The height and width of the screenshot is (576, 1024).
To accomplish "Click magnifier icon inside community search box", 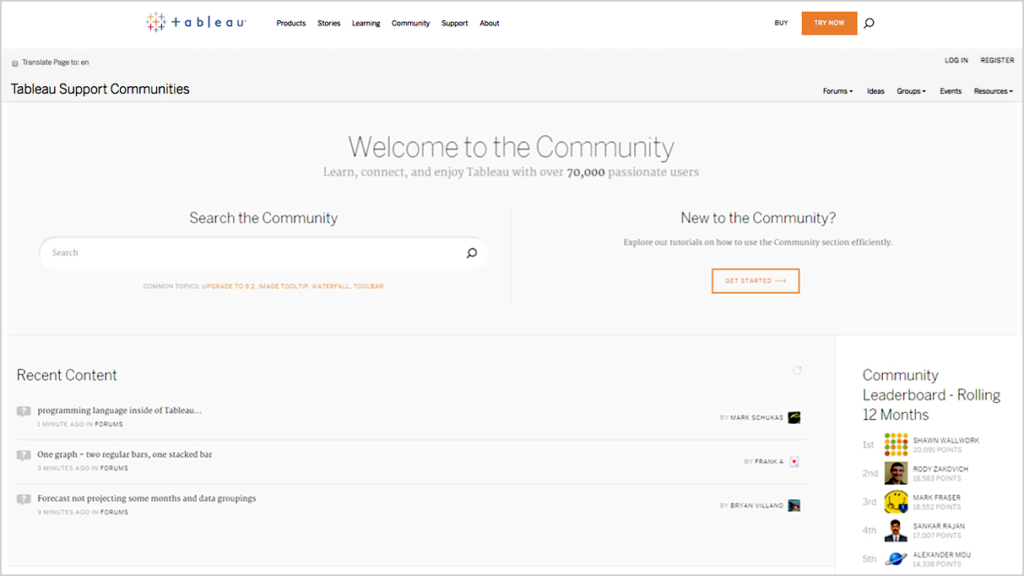I will [472, 253].
